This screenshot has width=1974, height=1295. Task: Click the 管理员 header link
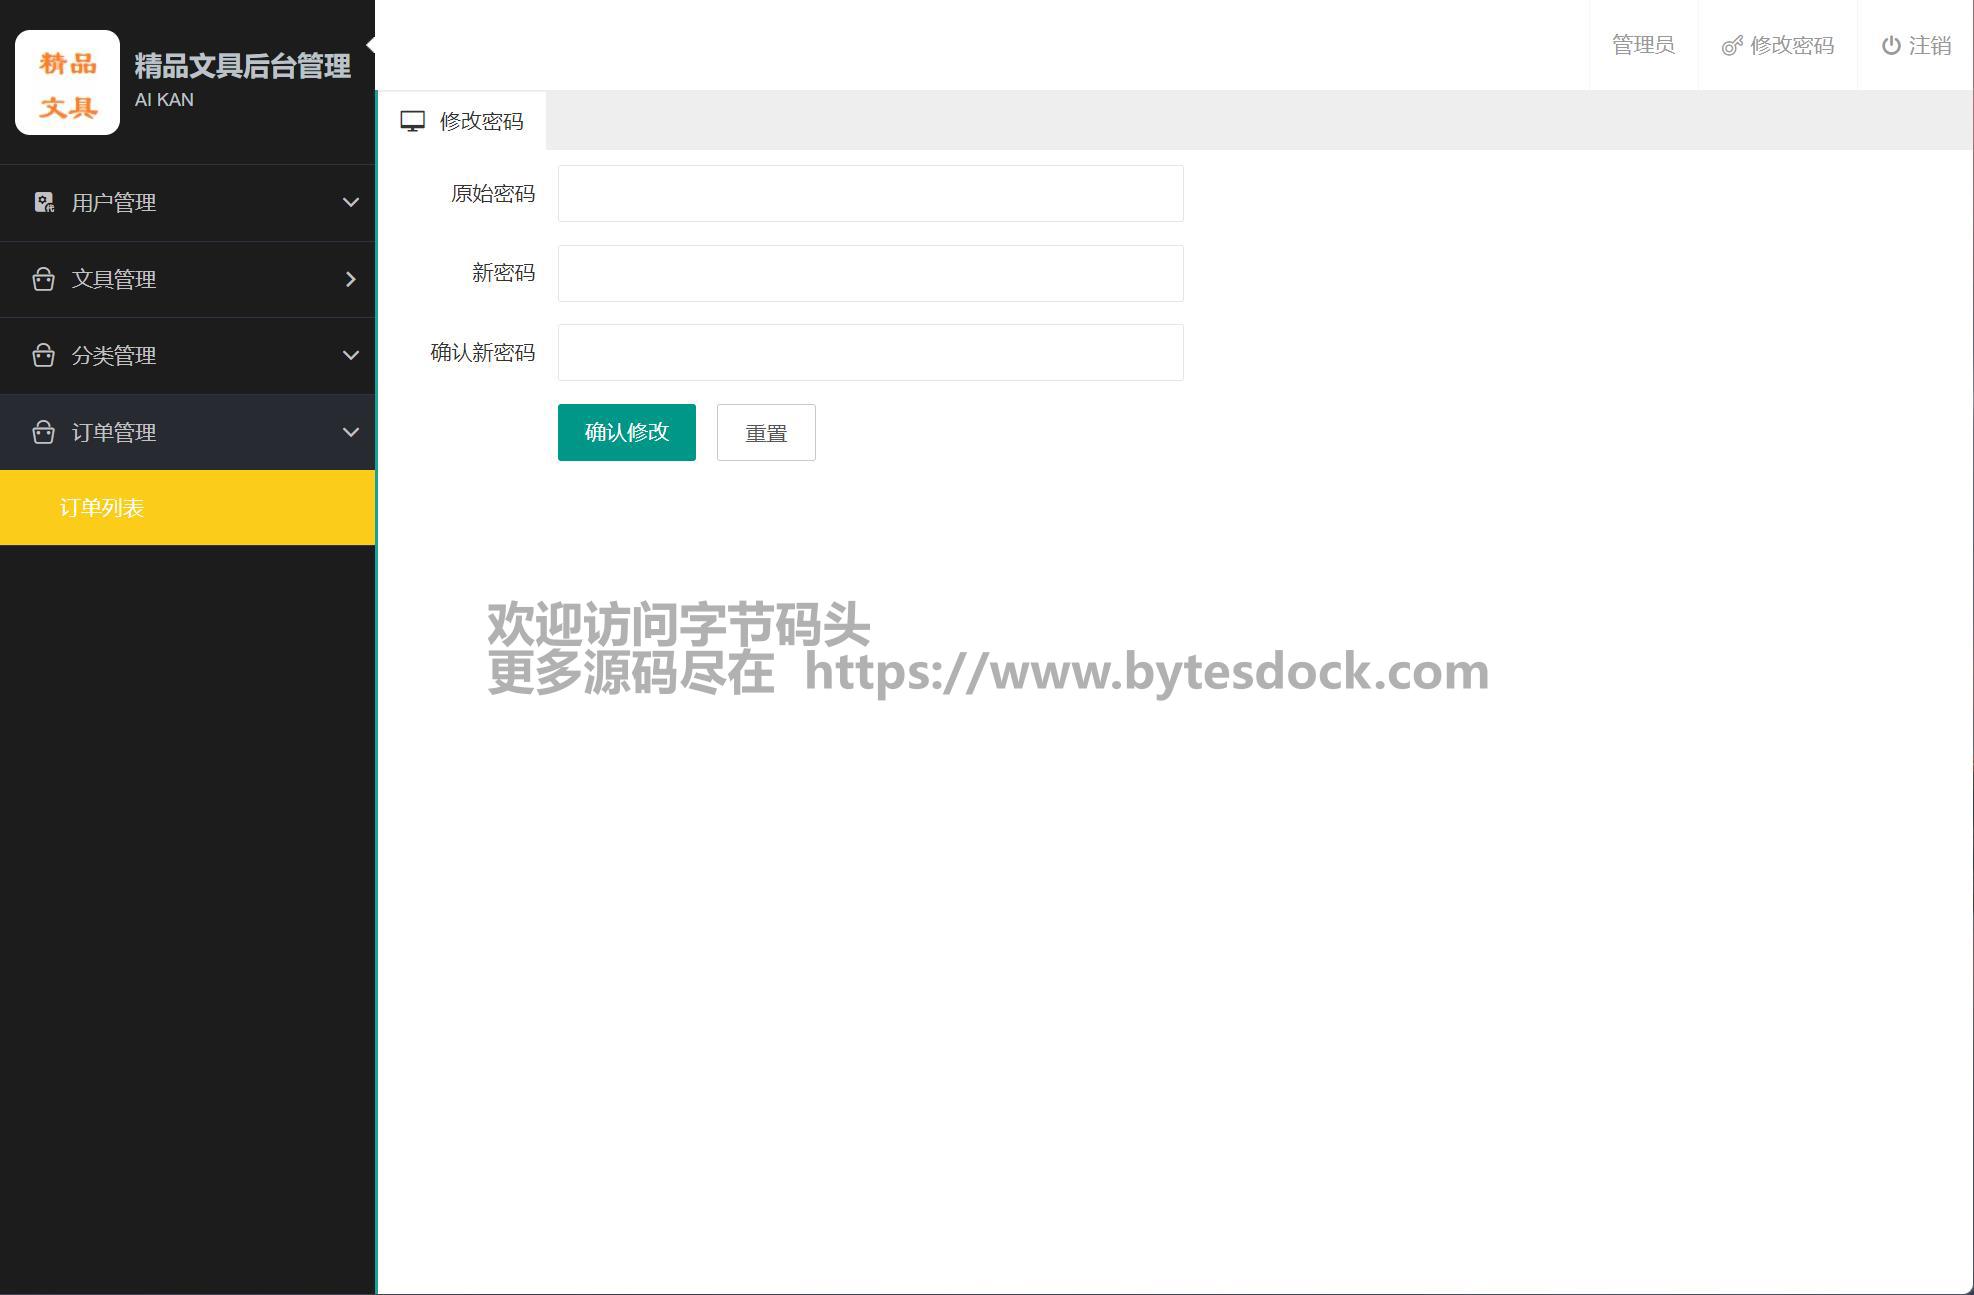1642,46
